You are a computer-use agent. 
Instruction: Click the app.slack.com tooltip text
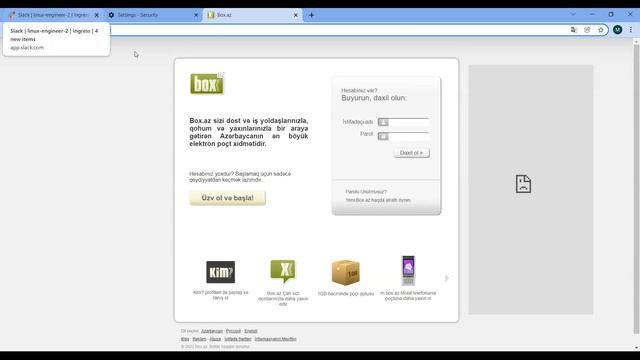(x=27, y=48)
